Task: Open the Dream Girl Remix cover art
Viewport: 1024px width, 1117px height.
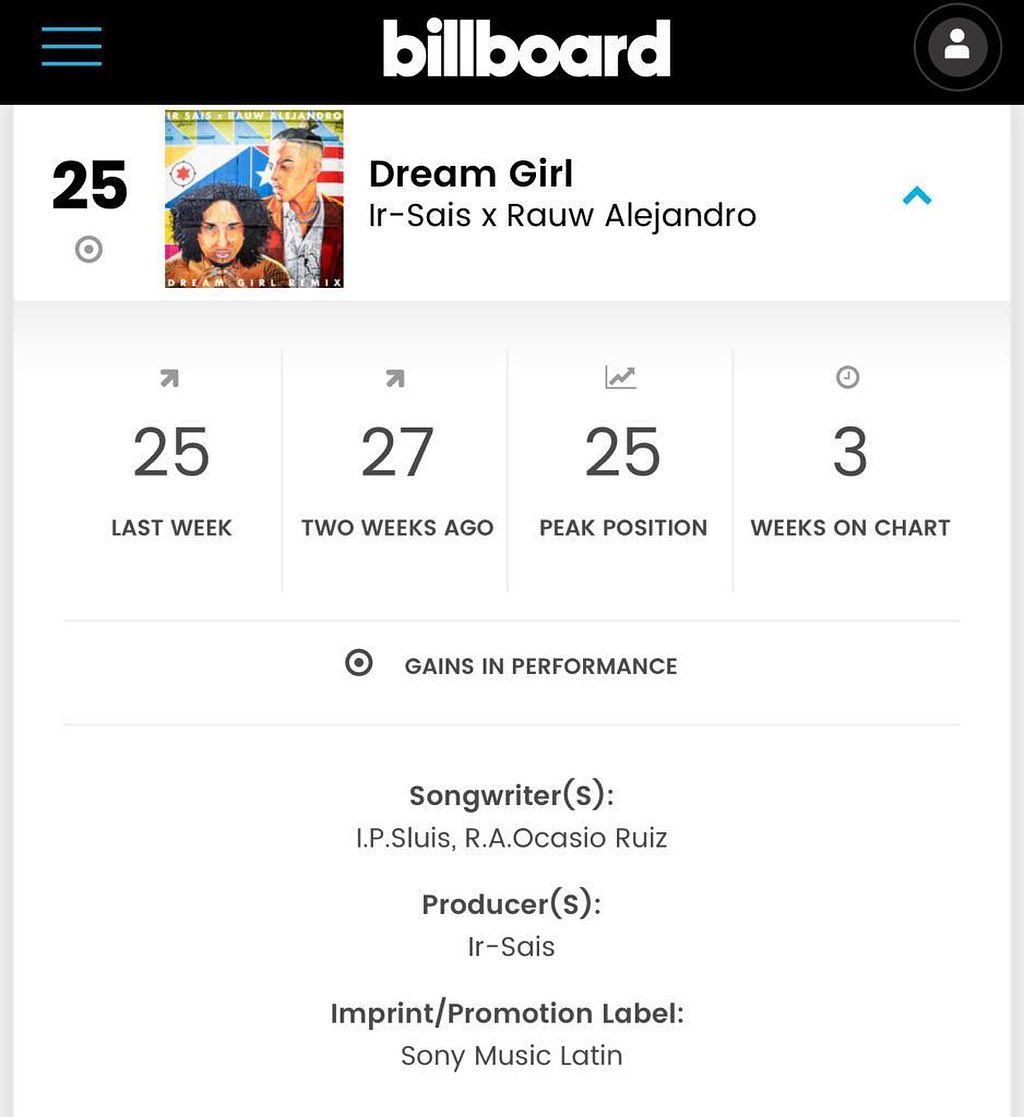Action: point(254,199)
